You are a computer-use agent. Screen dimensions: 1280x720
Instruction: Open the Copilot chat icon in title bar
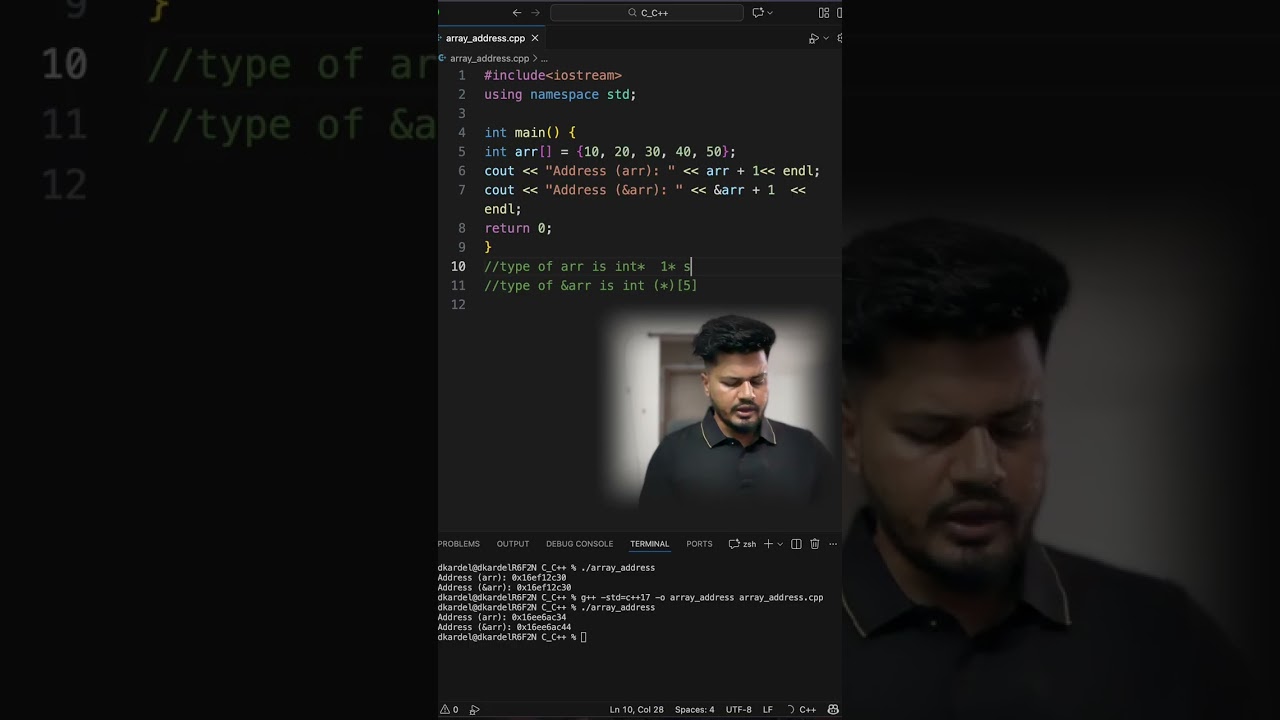pos(757,13)
